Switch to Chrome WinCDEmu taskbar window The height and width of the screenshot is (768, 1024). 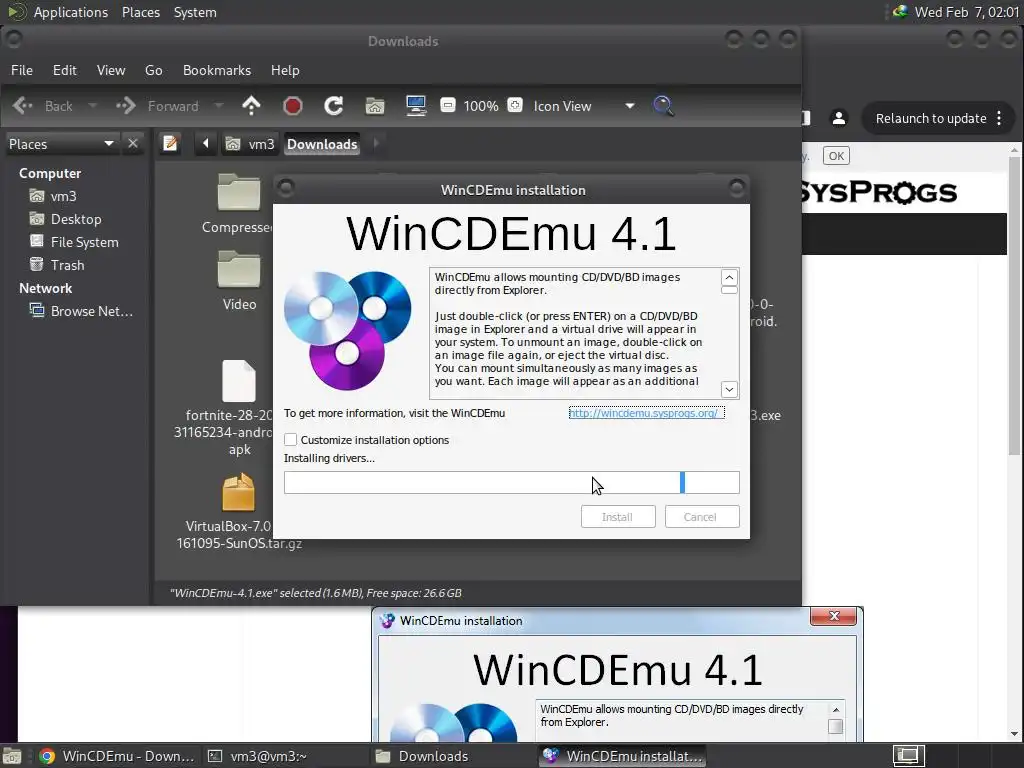coord(116,756)
